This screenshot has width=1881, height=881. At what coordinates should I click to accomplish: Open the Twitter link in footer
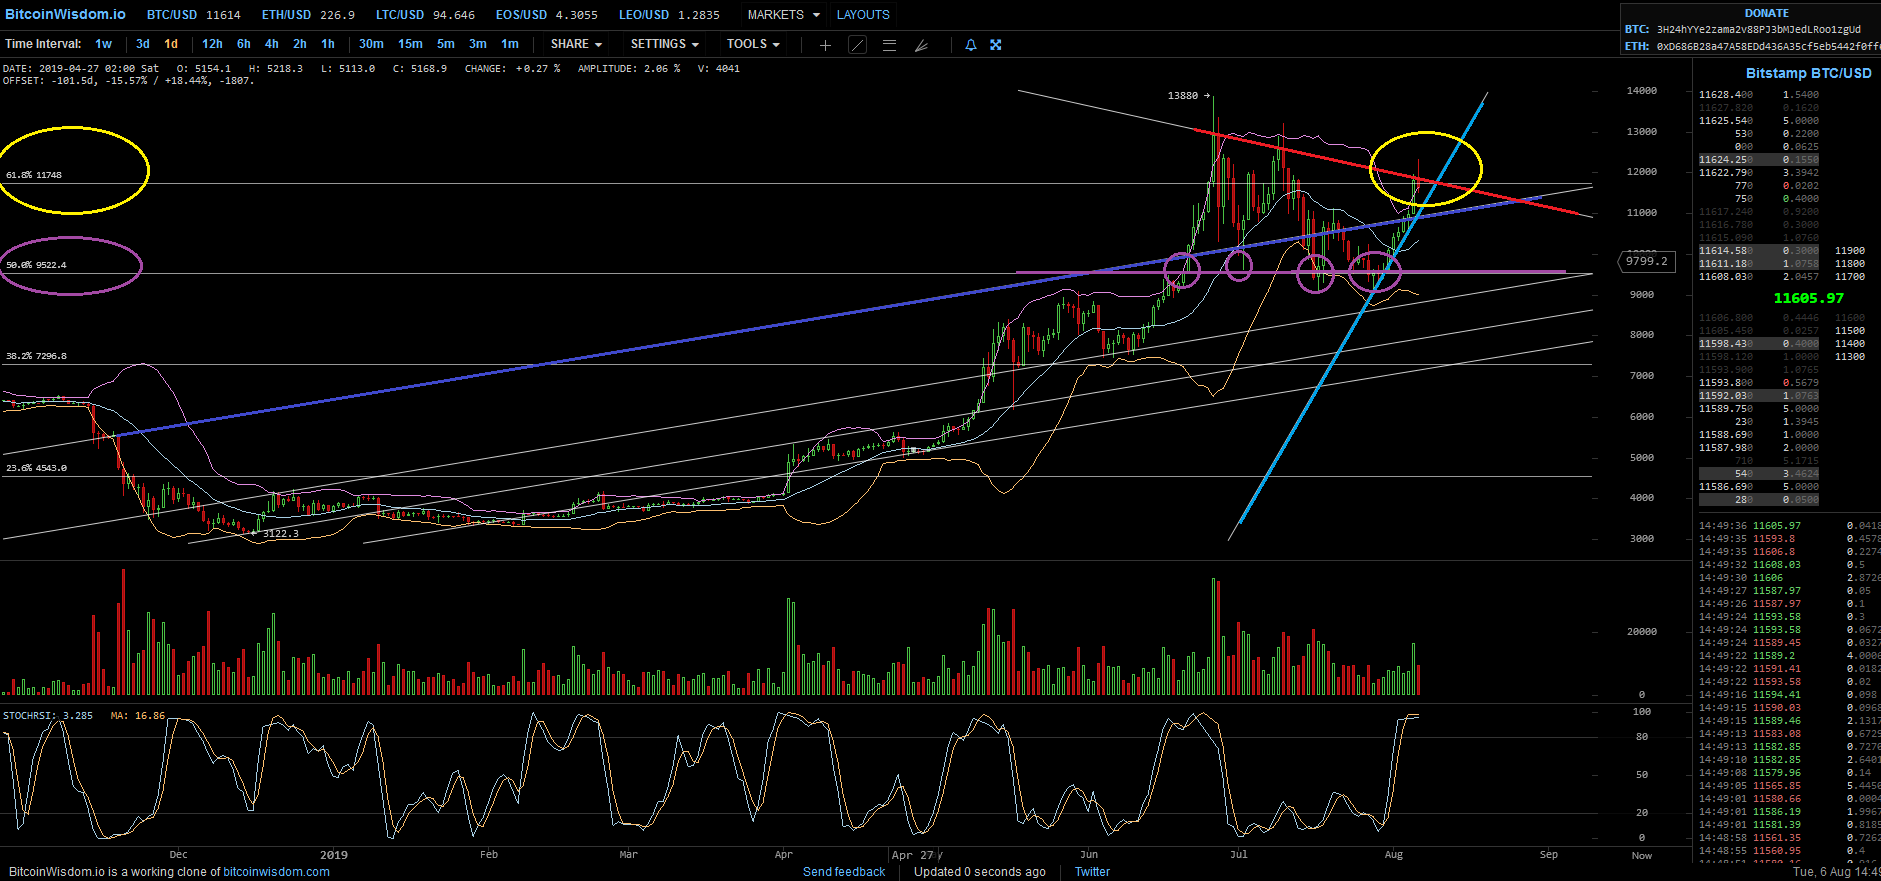click(1092, 872)
